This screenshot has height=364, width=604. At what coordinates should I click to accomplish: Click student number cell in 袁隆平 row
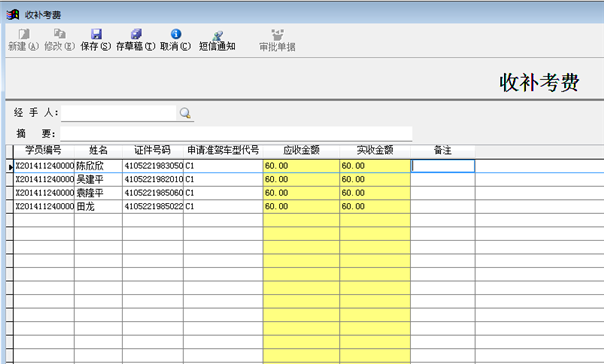coord(44,193)
